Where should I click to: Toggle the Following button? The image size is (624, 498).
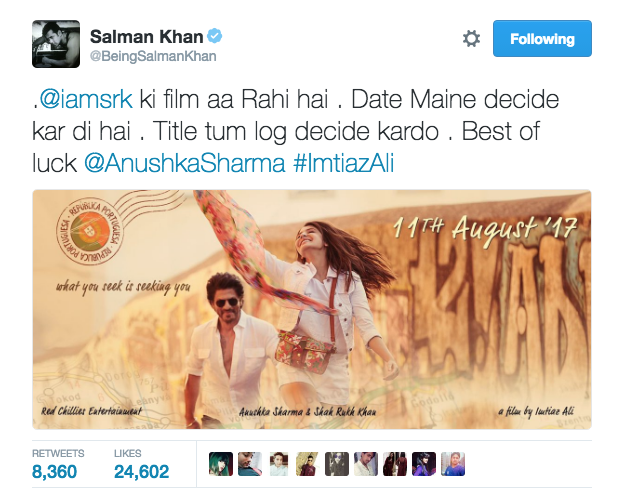[542, 39]
